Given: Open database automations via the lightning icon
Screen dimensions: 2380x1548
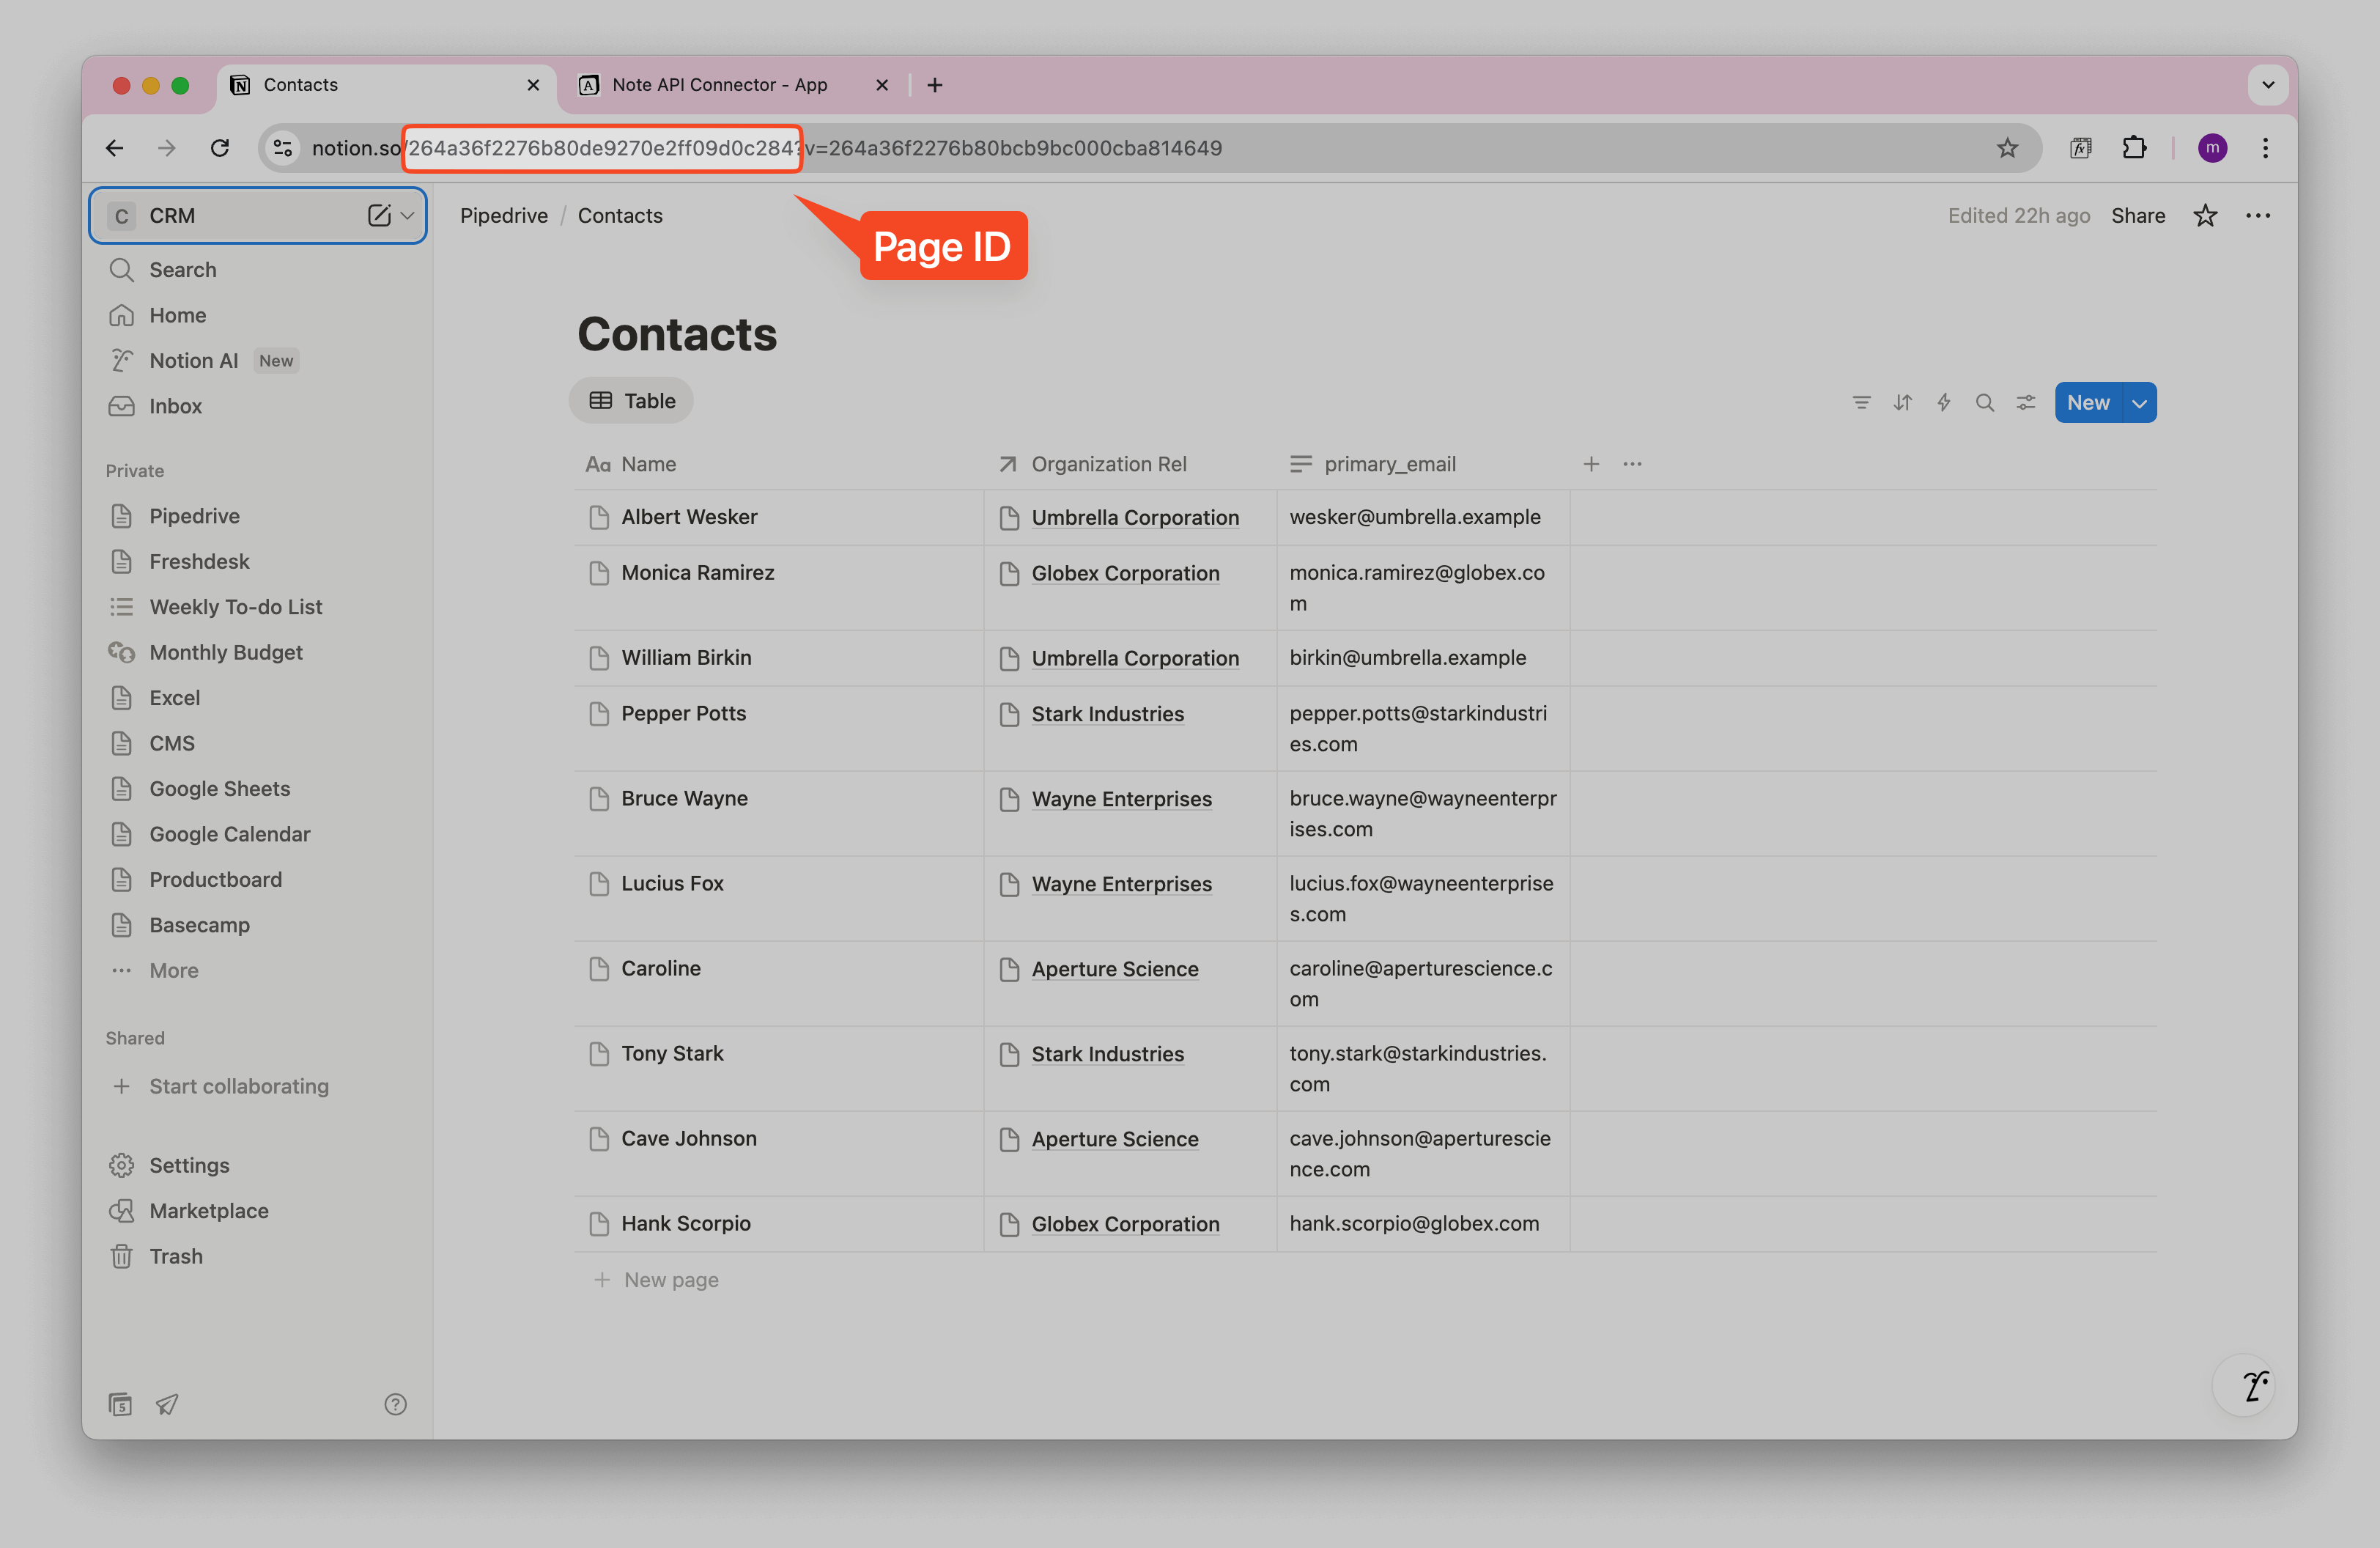Looking at the screenshot, I should tap(1943, 401).
